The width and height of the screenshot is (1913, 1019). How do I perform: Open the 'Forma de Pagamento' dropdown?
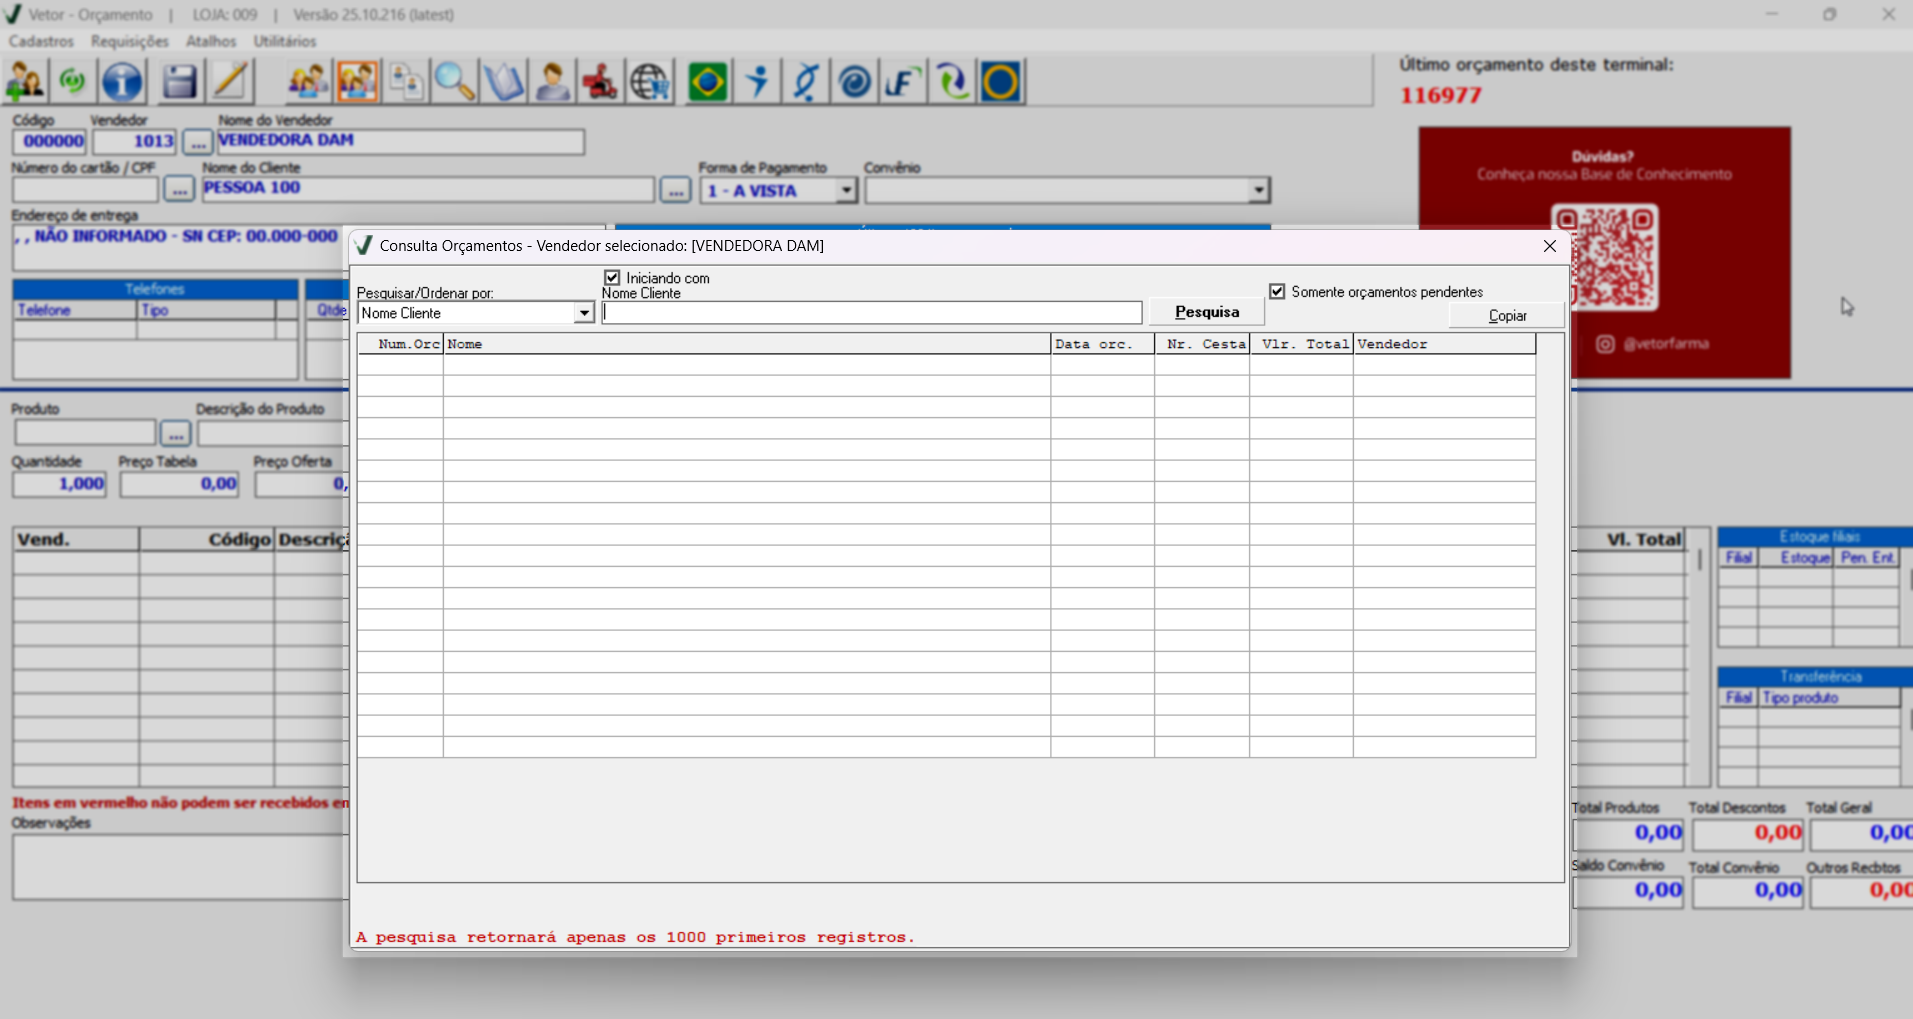coord(846,190)
